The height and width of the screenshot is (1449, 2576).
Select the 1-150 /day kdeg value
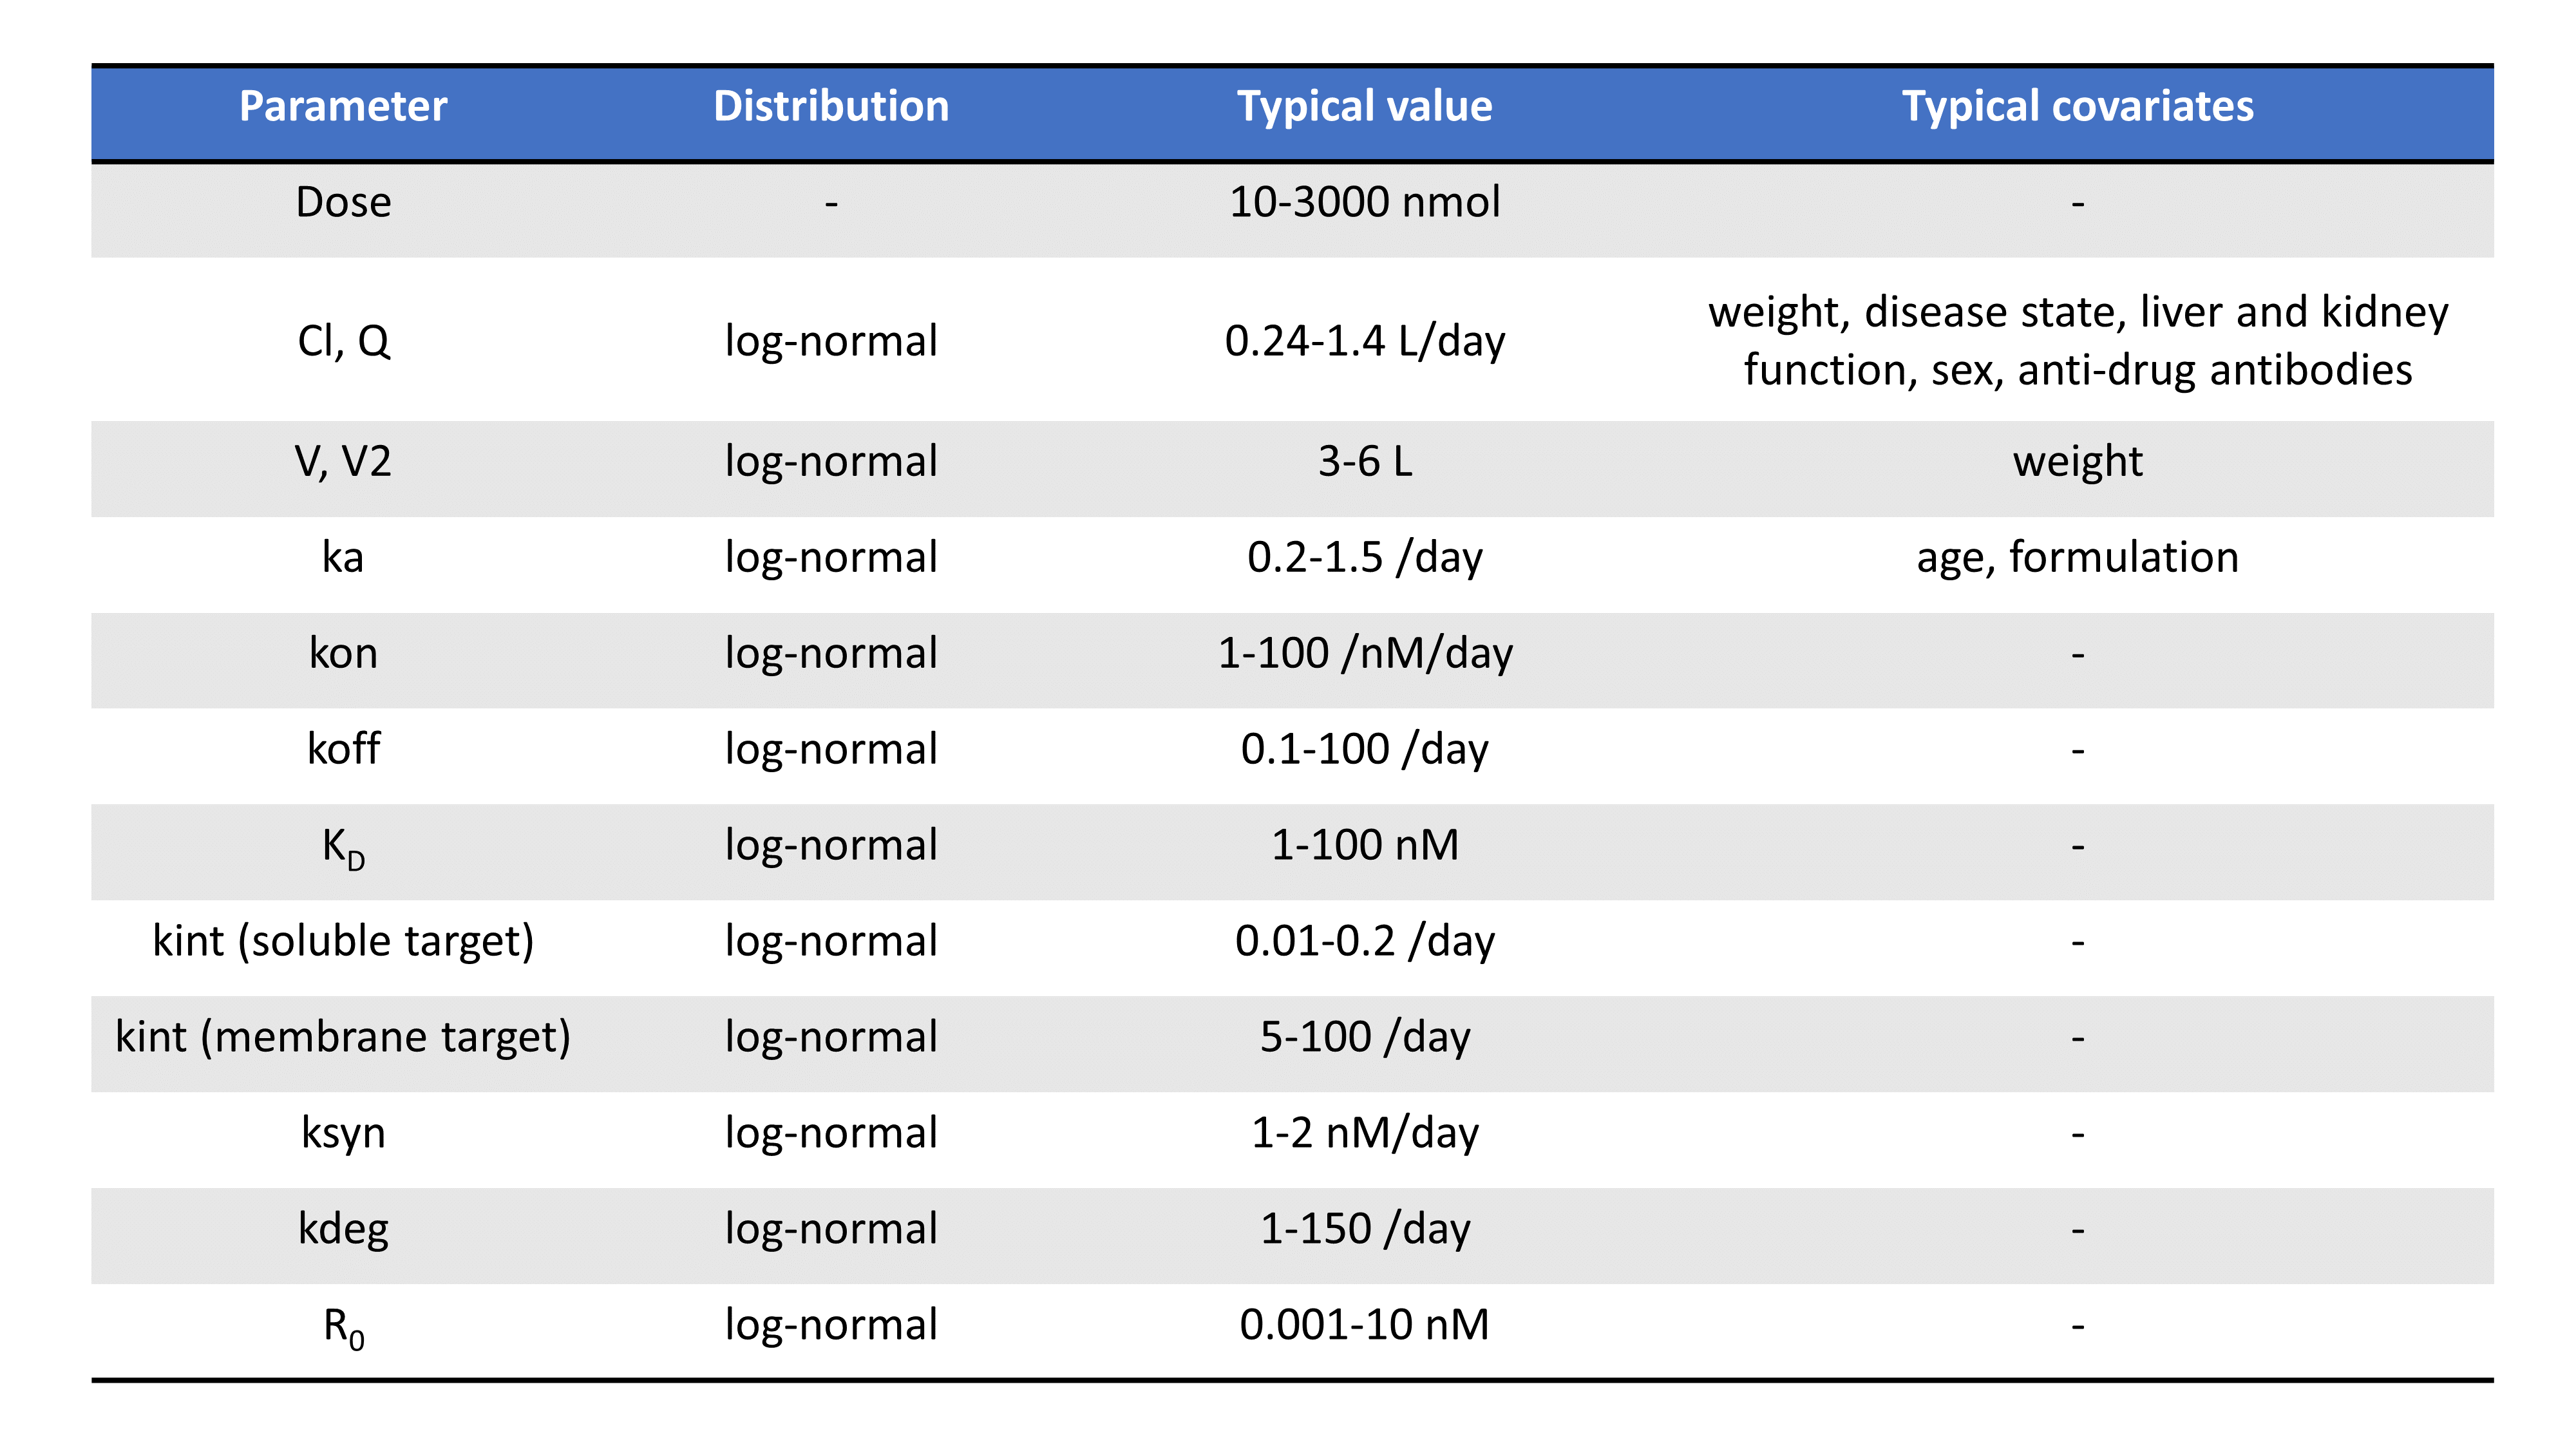pos(1364,1229)
